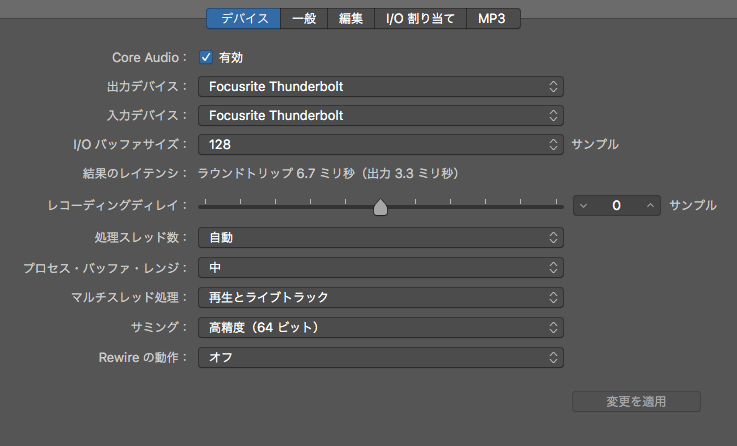Switch to the 編集 tab
Viewport: 737px width, 446px height.
point(351,18)
